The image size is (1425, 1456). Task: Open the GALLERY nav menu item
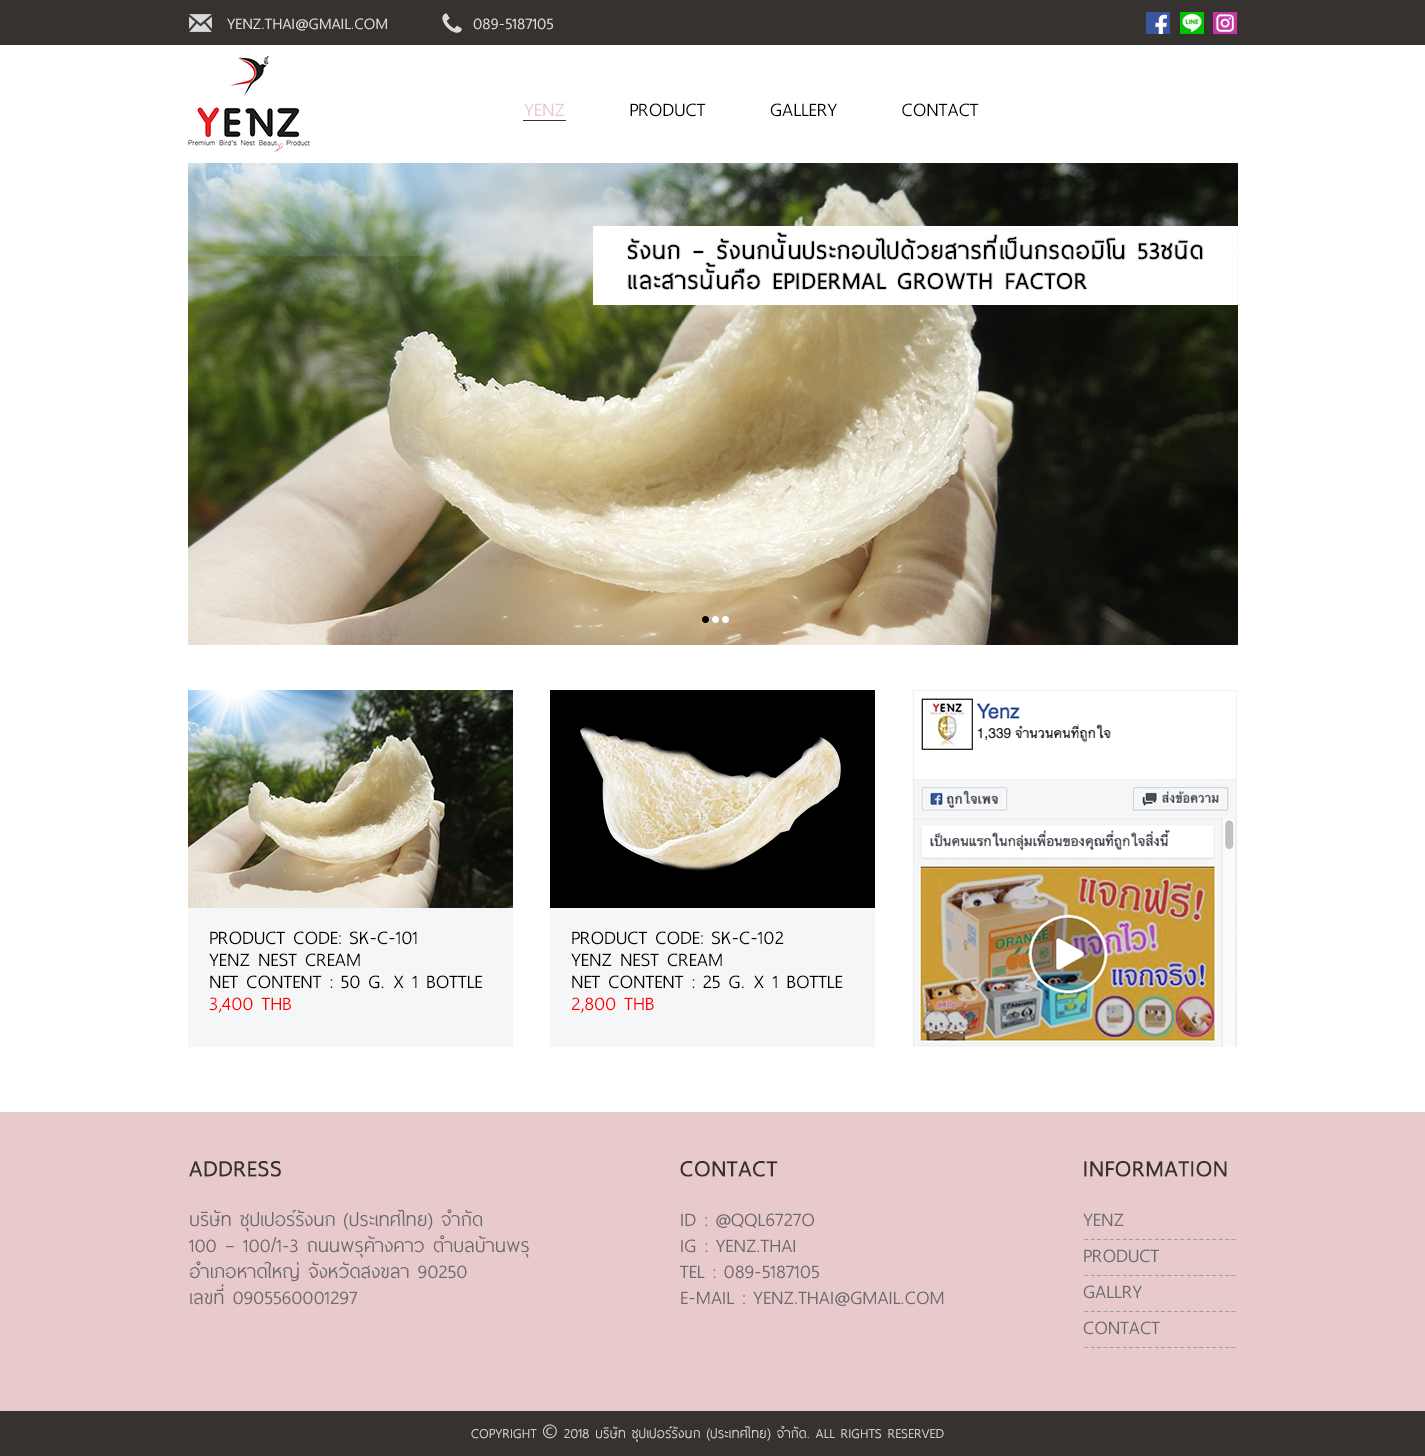point(803,110)
